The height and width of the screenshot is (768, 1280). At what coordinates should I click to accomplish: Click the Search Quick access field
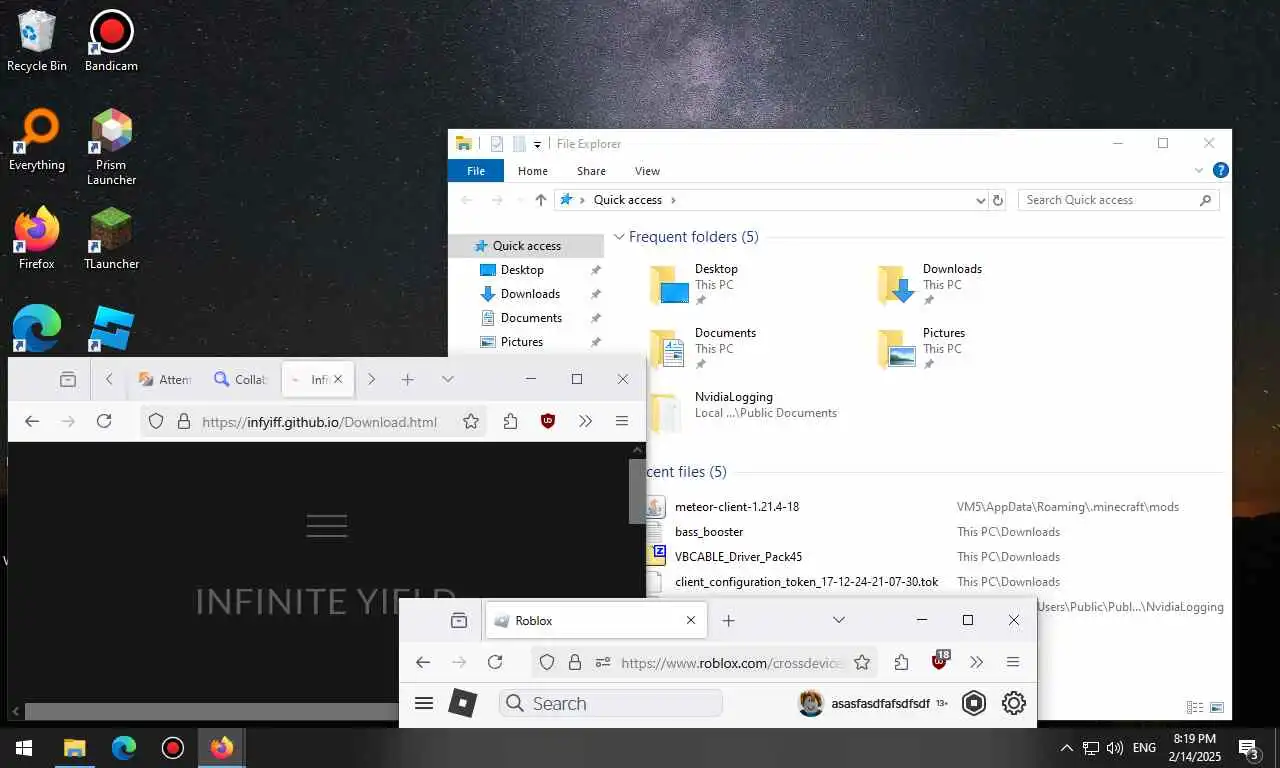click(1118, 200)
